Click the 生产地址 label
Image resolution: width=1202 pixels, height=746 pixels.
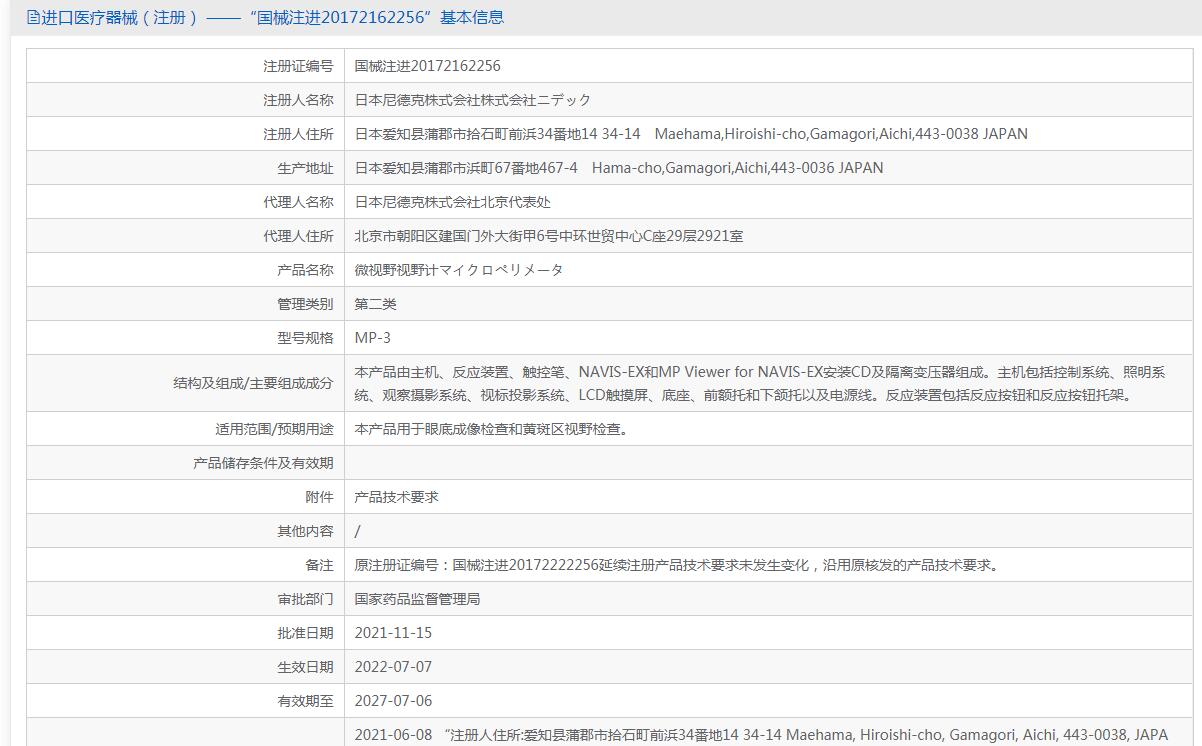[305, 168]
